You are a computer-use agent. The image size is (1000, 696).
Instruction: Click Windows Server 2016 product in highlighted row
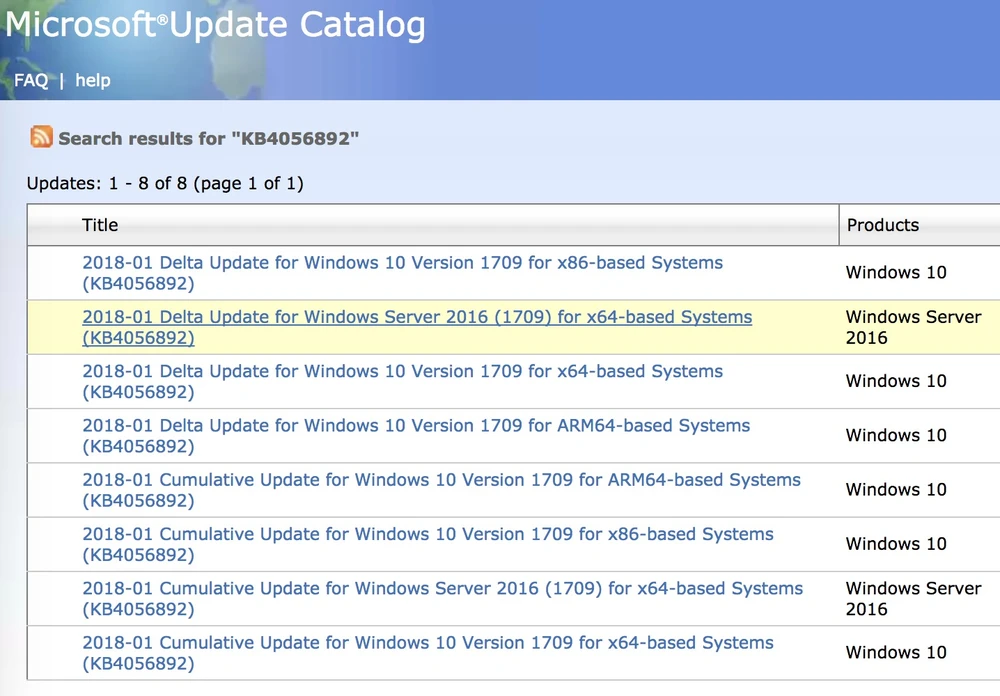pyautogui.click(x=912, y=327)
